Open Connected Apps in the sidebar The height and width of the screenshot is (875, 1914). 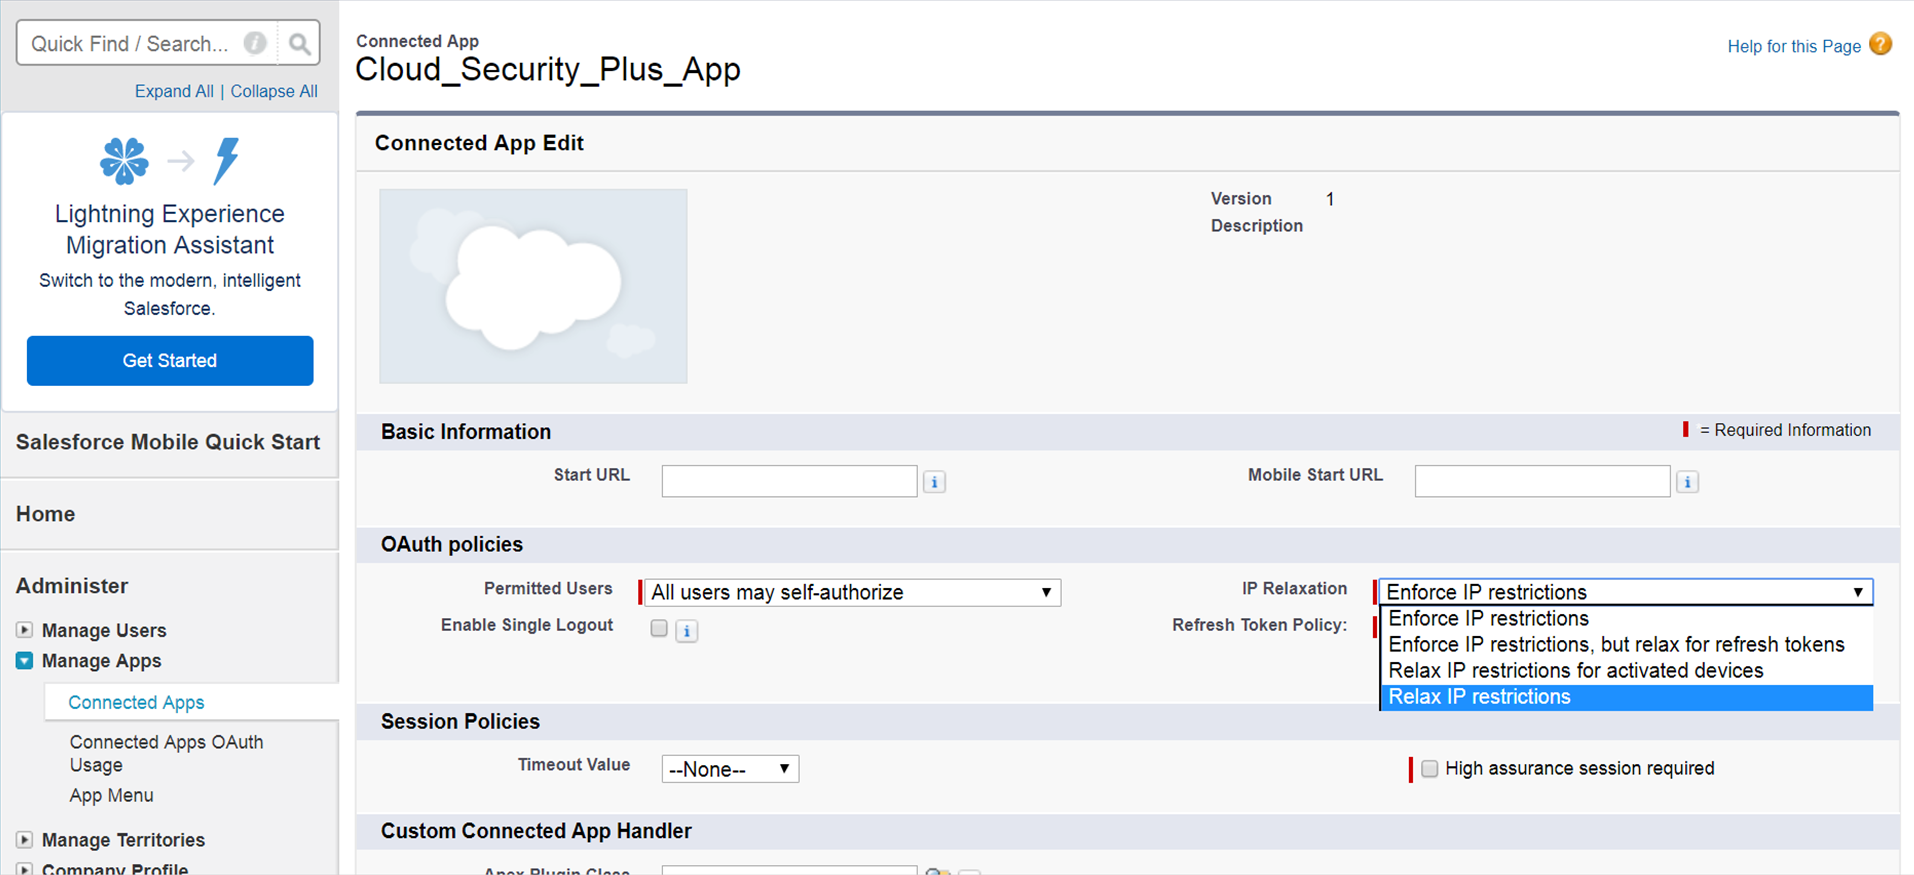pyautogui.click(x=136, y=702)
